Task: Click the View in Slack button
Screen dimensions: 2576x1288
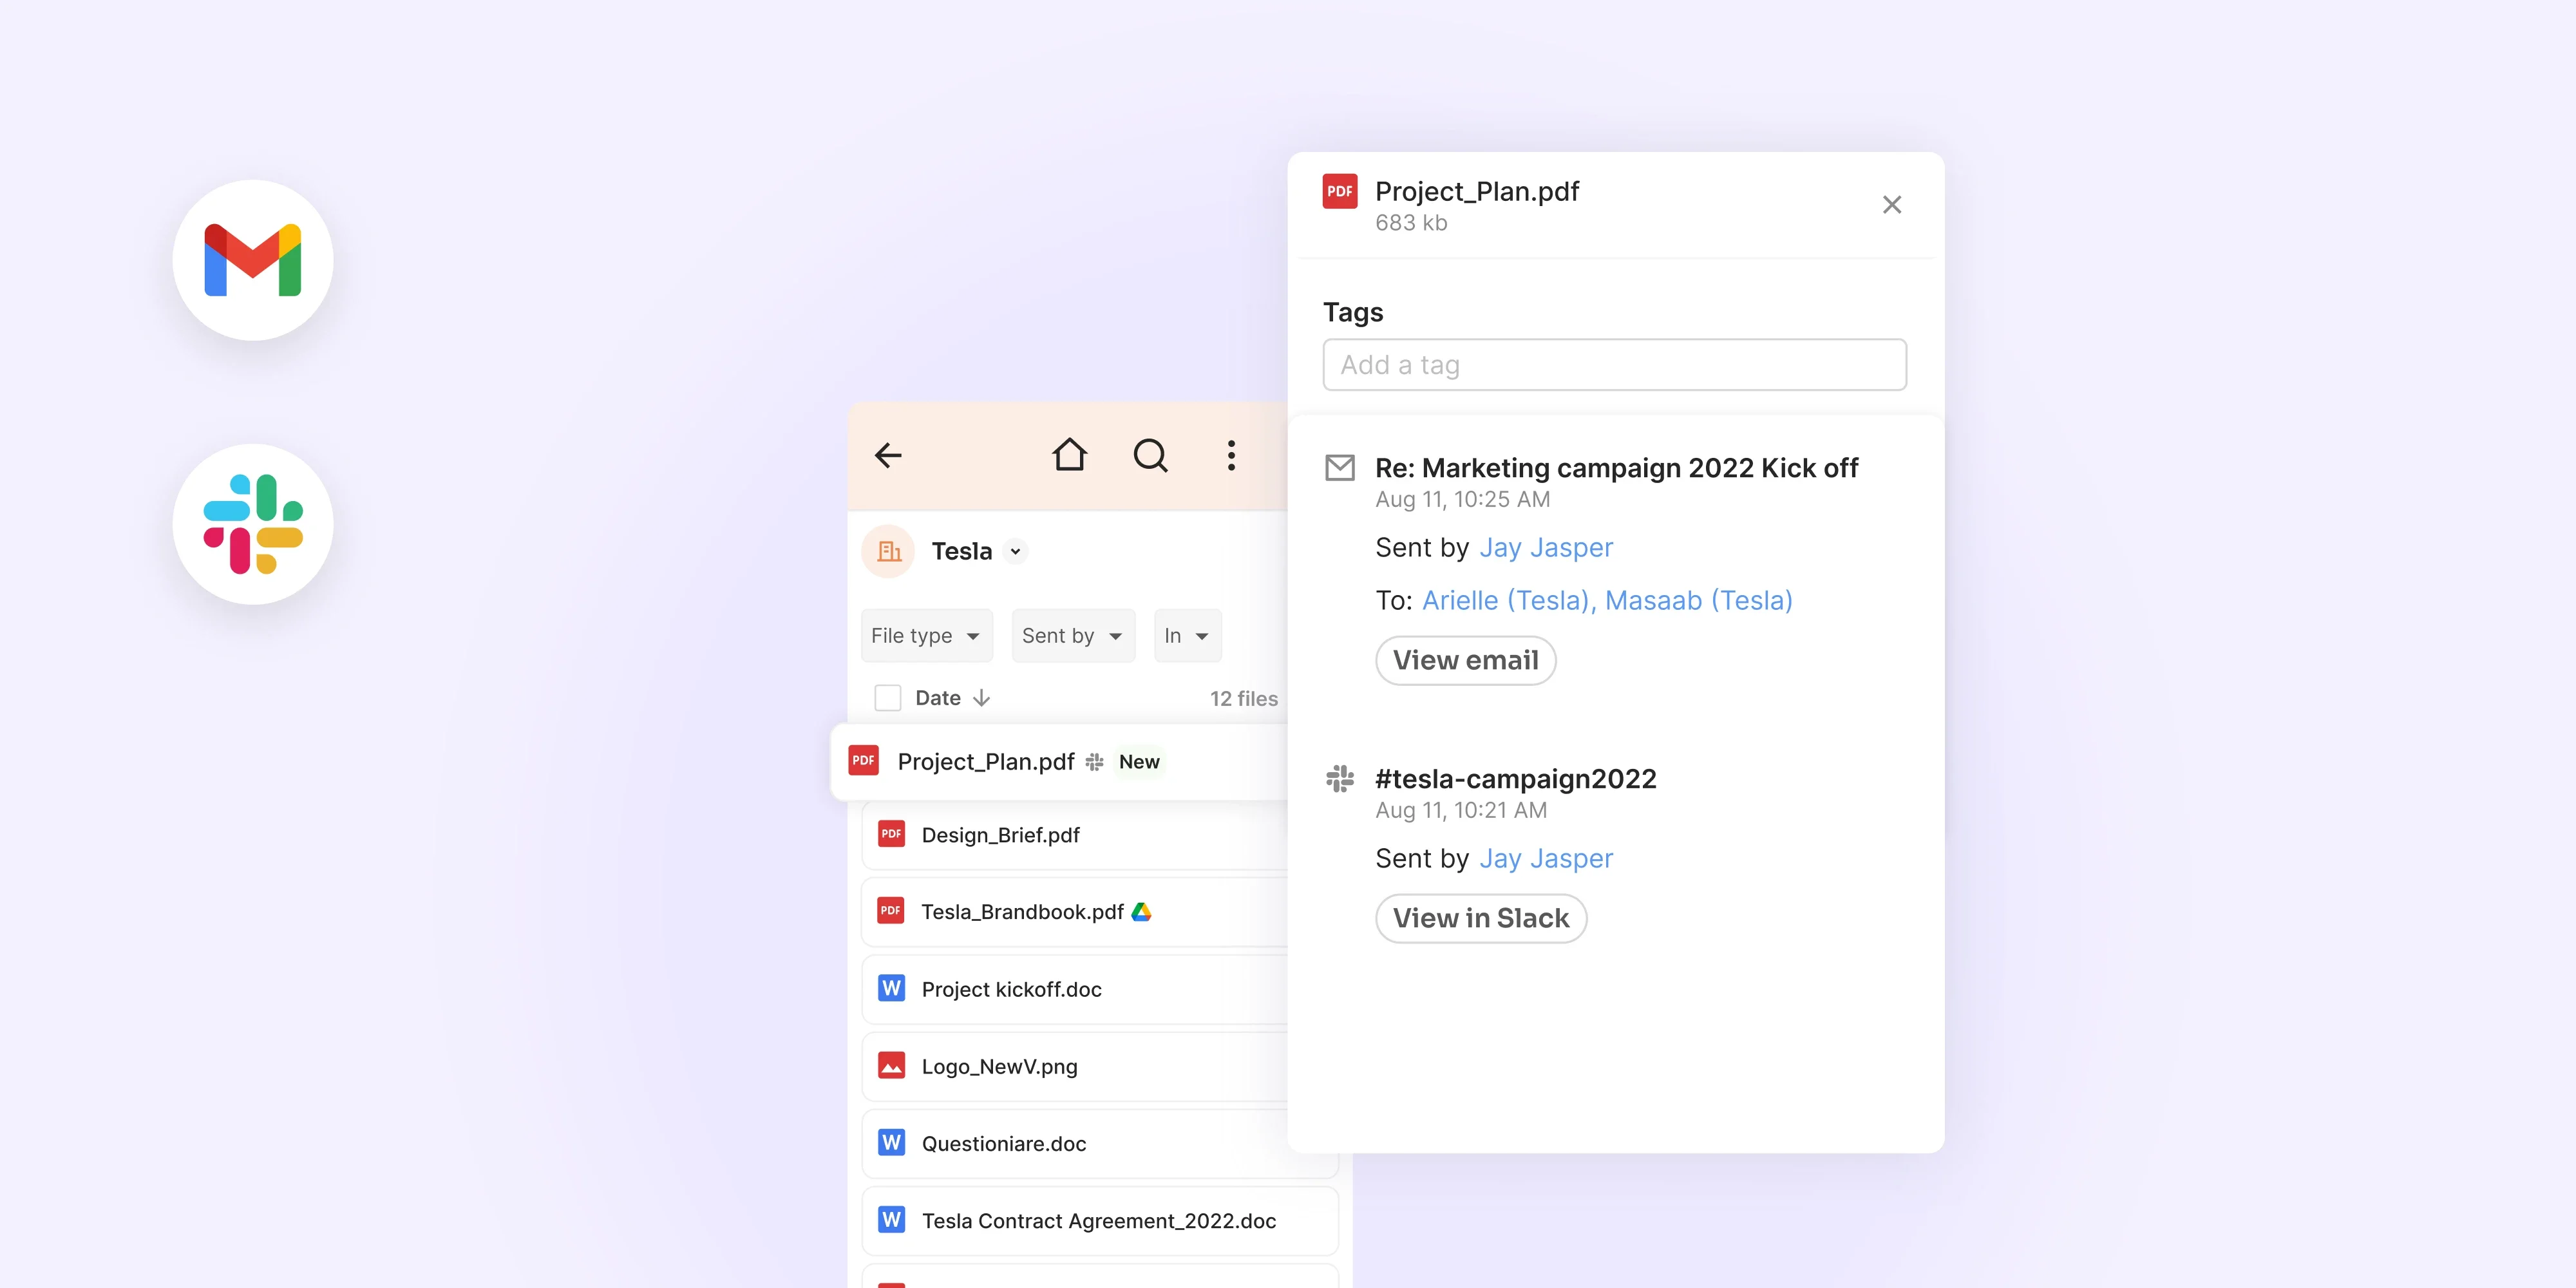Action: click(x=1480, y=918)
